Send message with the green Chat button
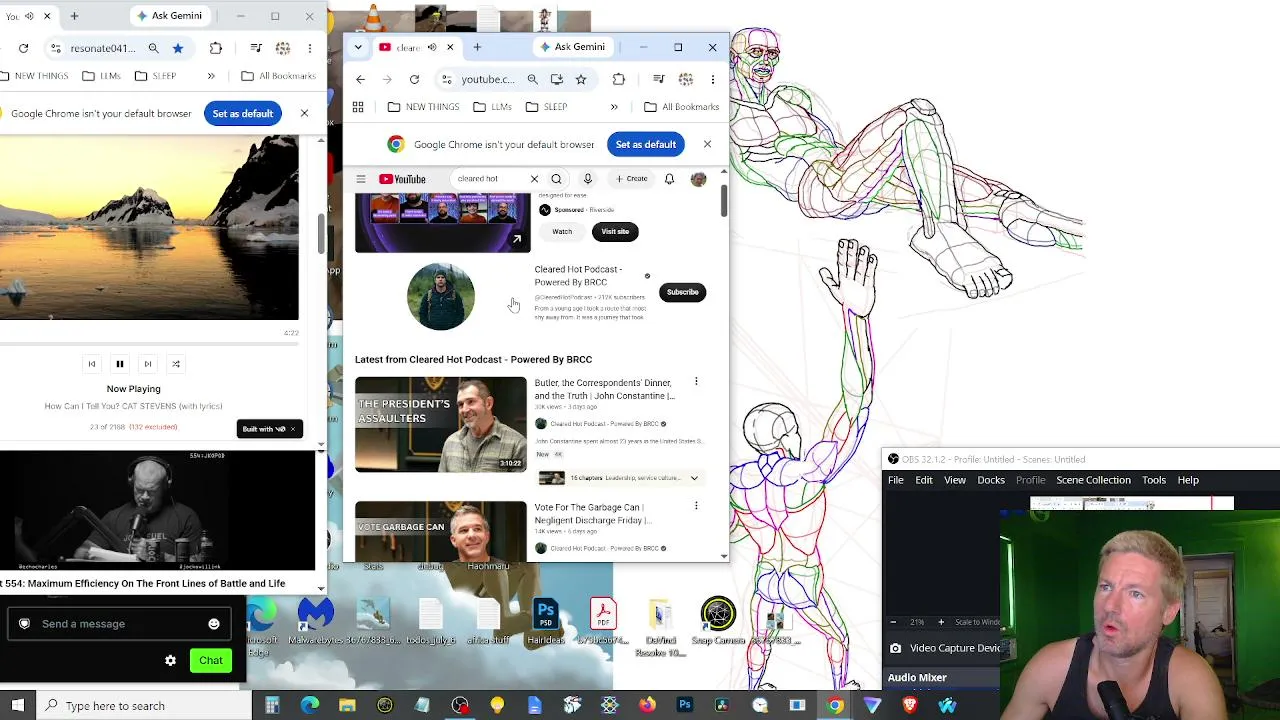This screenshot has width=1280, height=720. (211, 660)
